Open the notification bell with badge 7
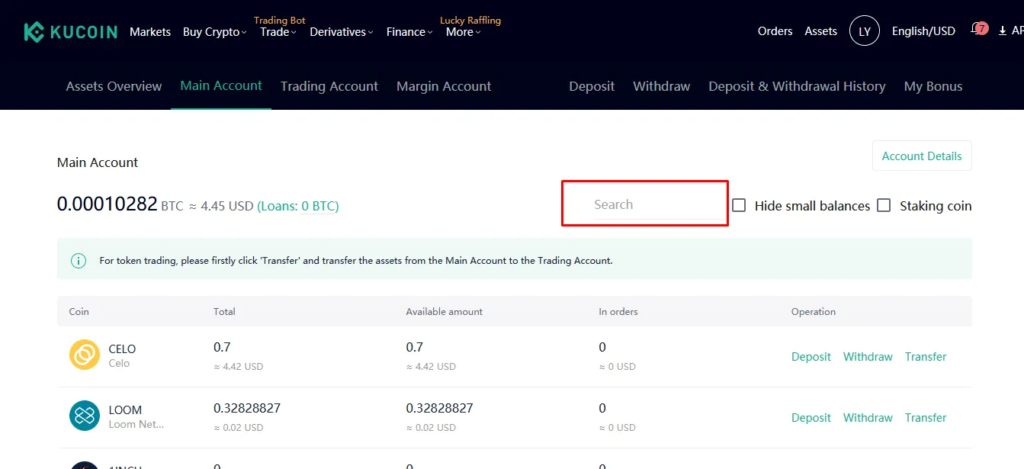 980,29
